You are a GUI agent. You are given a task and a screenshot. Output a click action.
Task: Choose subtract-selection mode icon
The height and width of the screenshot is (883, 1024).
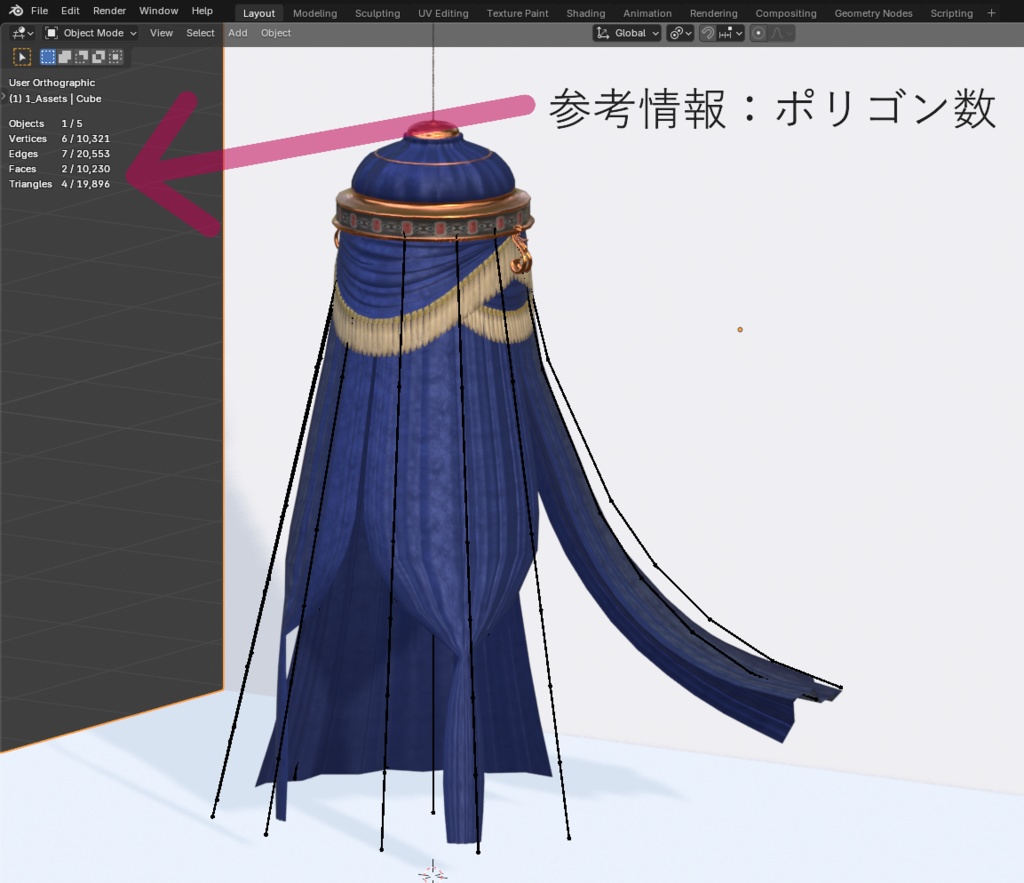[82, 57]
